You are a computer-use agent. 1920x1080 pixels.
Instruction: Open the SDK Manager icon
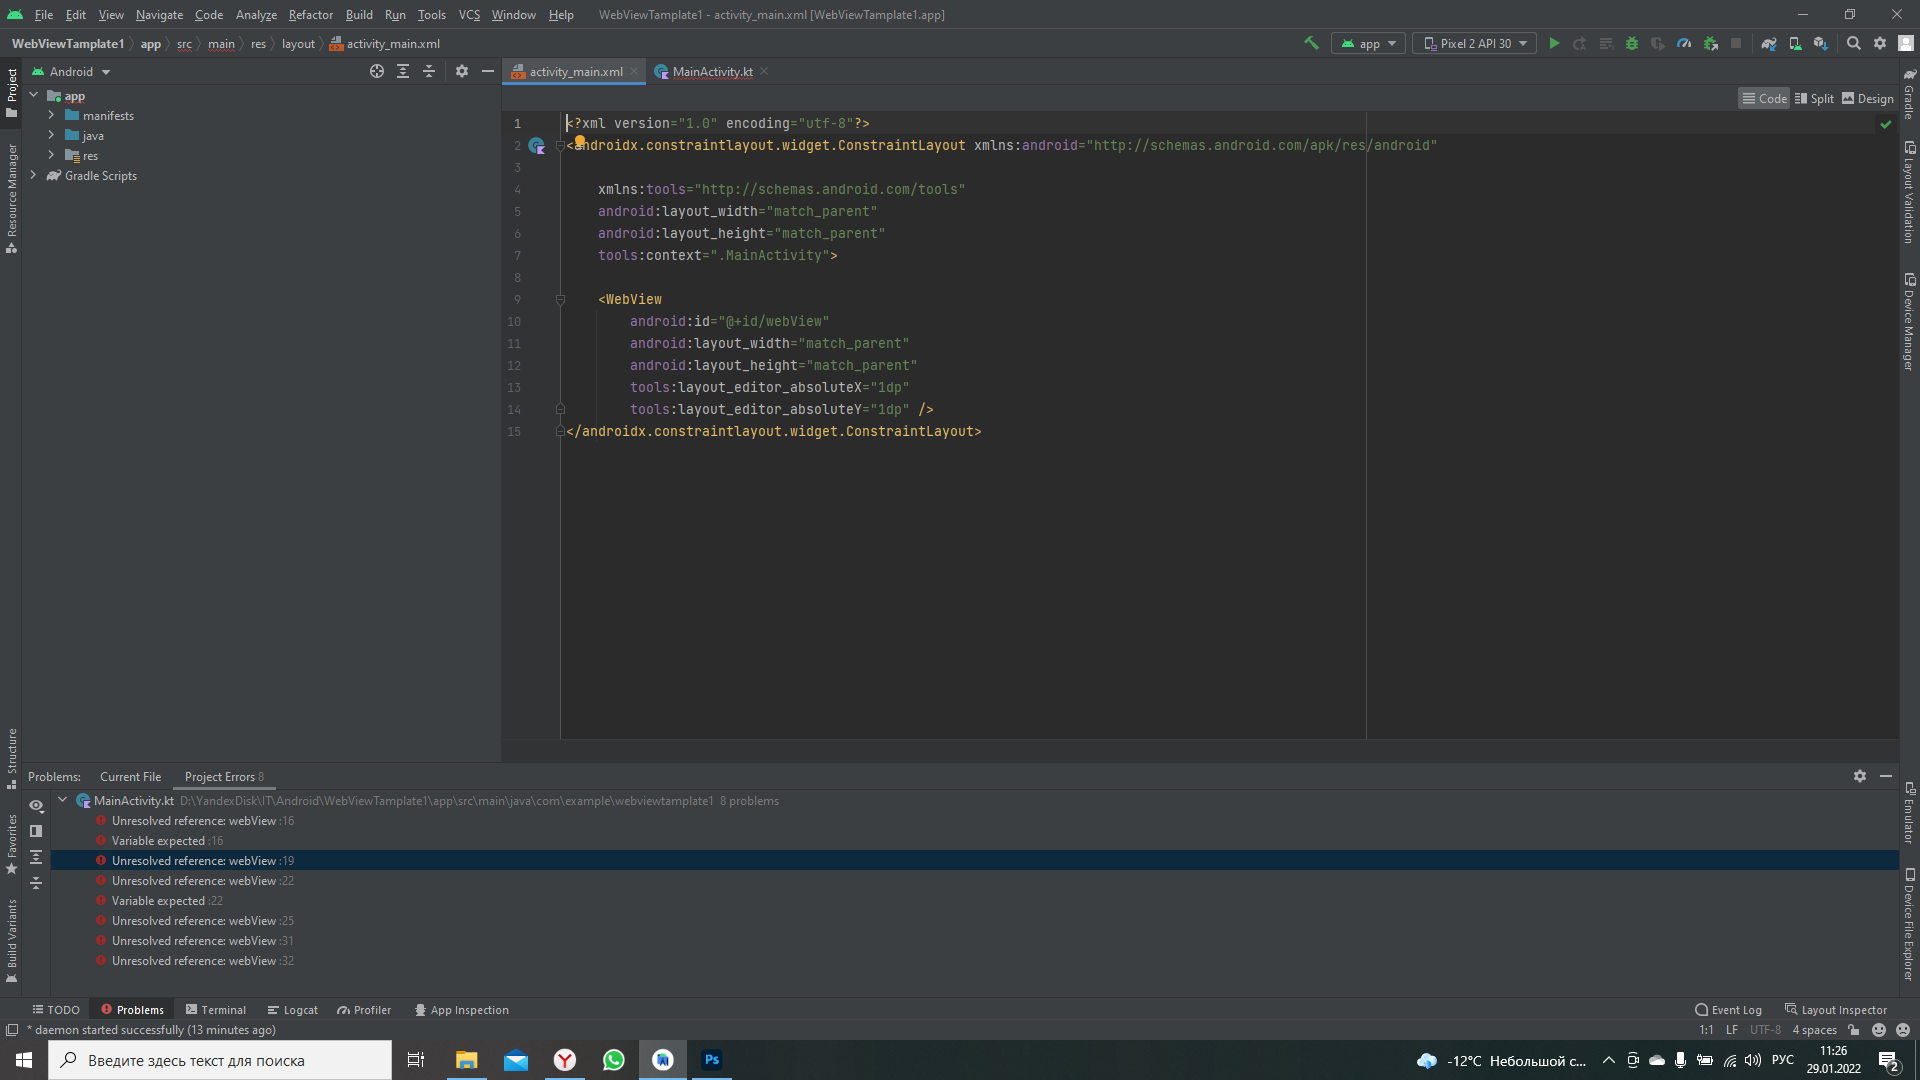(1821, 43)
